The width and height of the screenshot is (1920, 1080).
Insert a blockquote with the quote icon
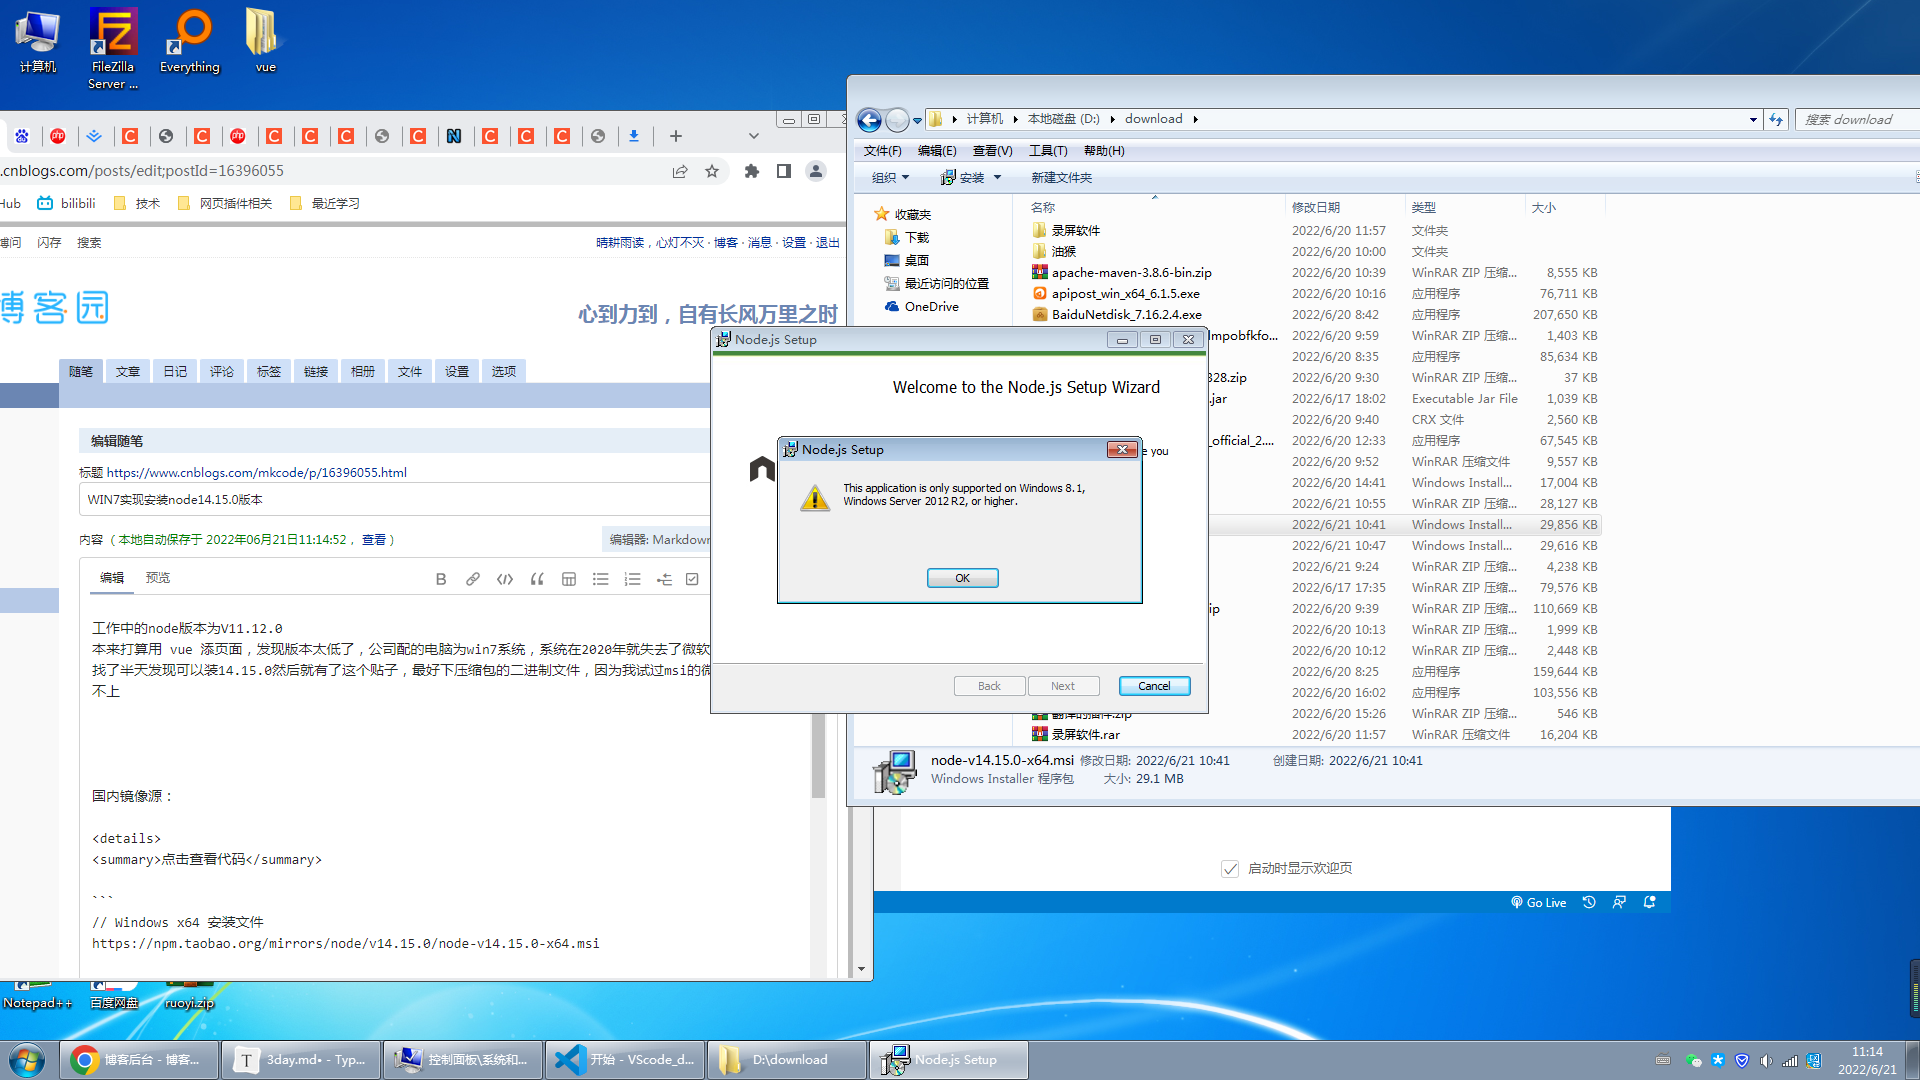(537, 579)
